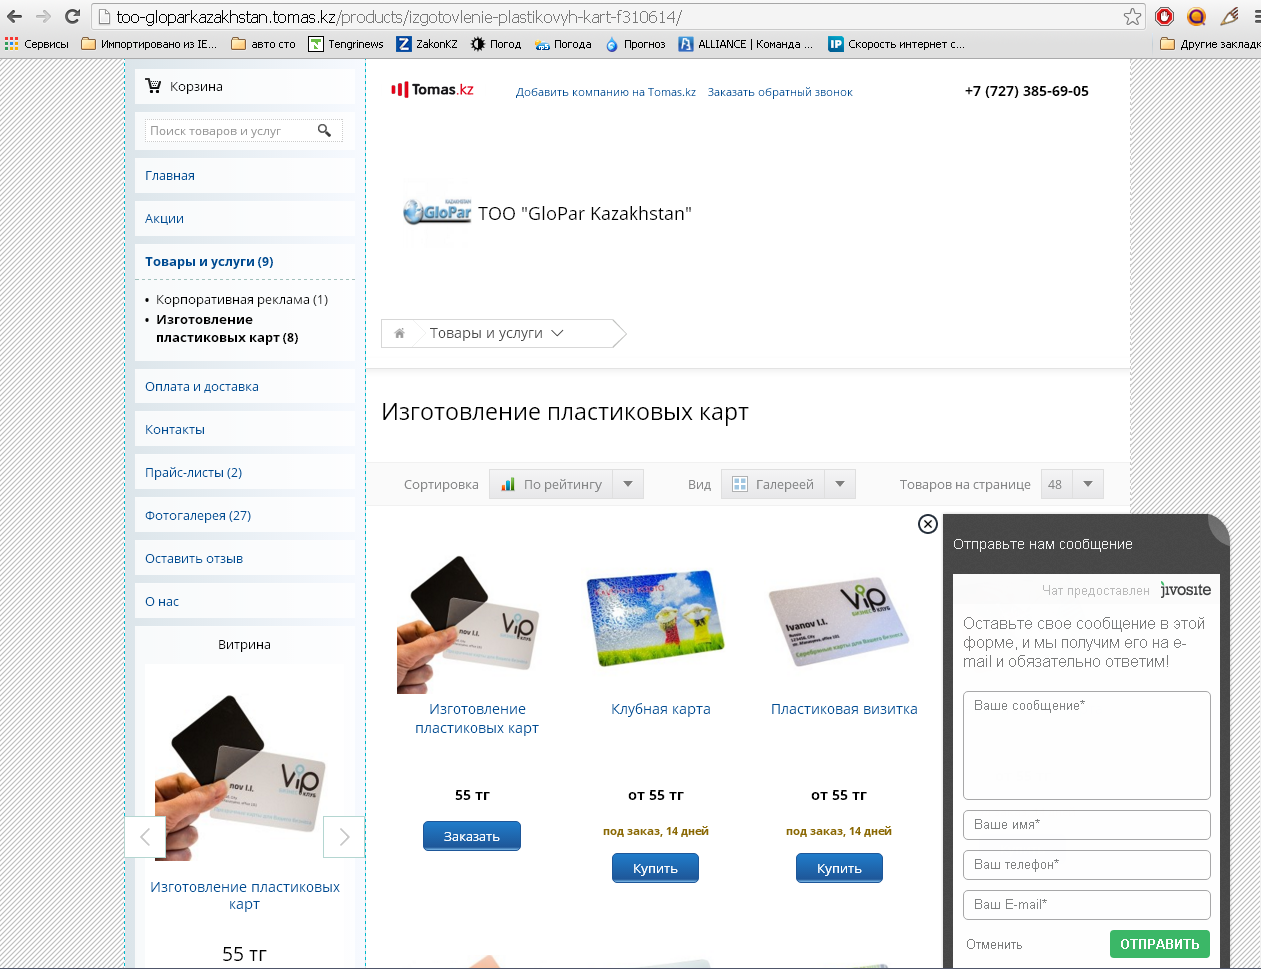
Task: Expand the Товары и услуги breadcrumb chevron
Action: [558, 333]
